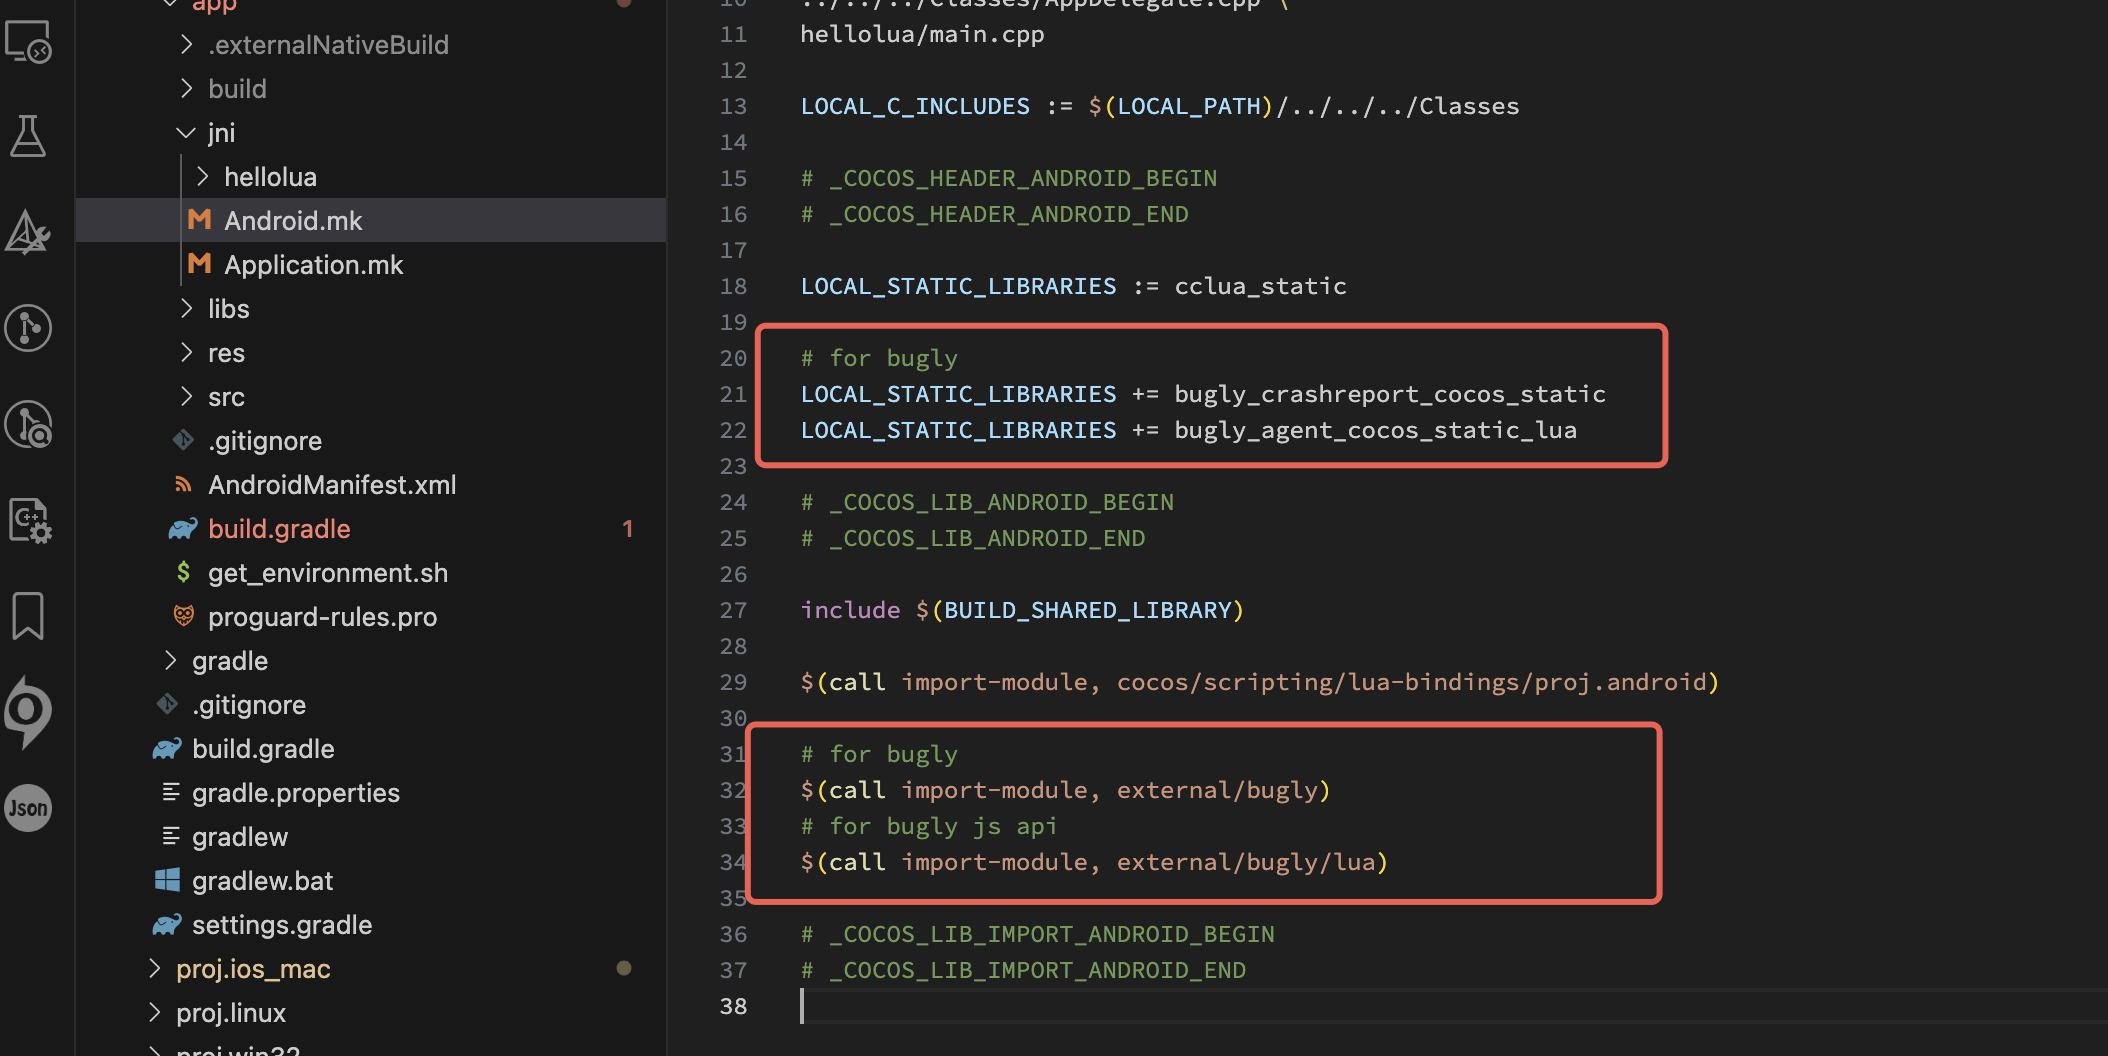Viewport: 2108px width, 1056px height.
Task: Open the Remote Explorer view
Action: tap(28, 42)
